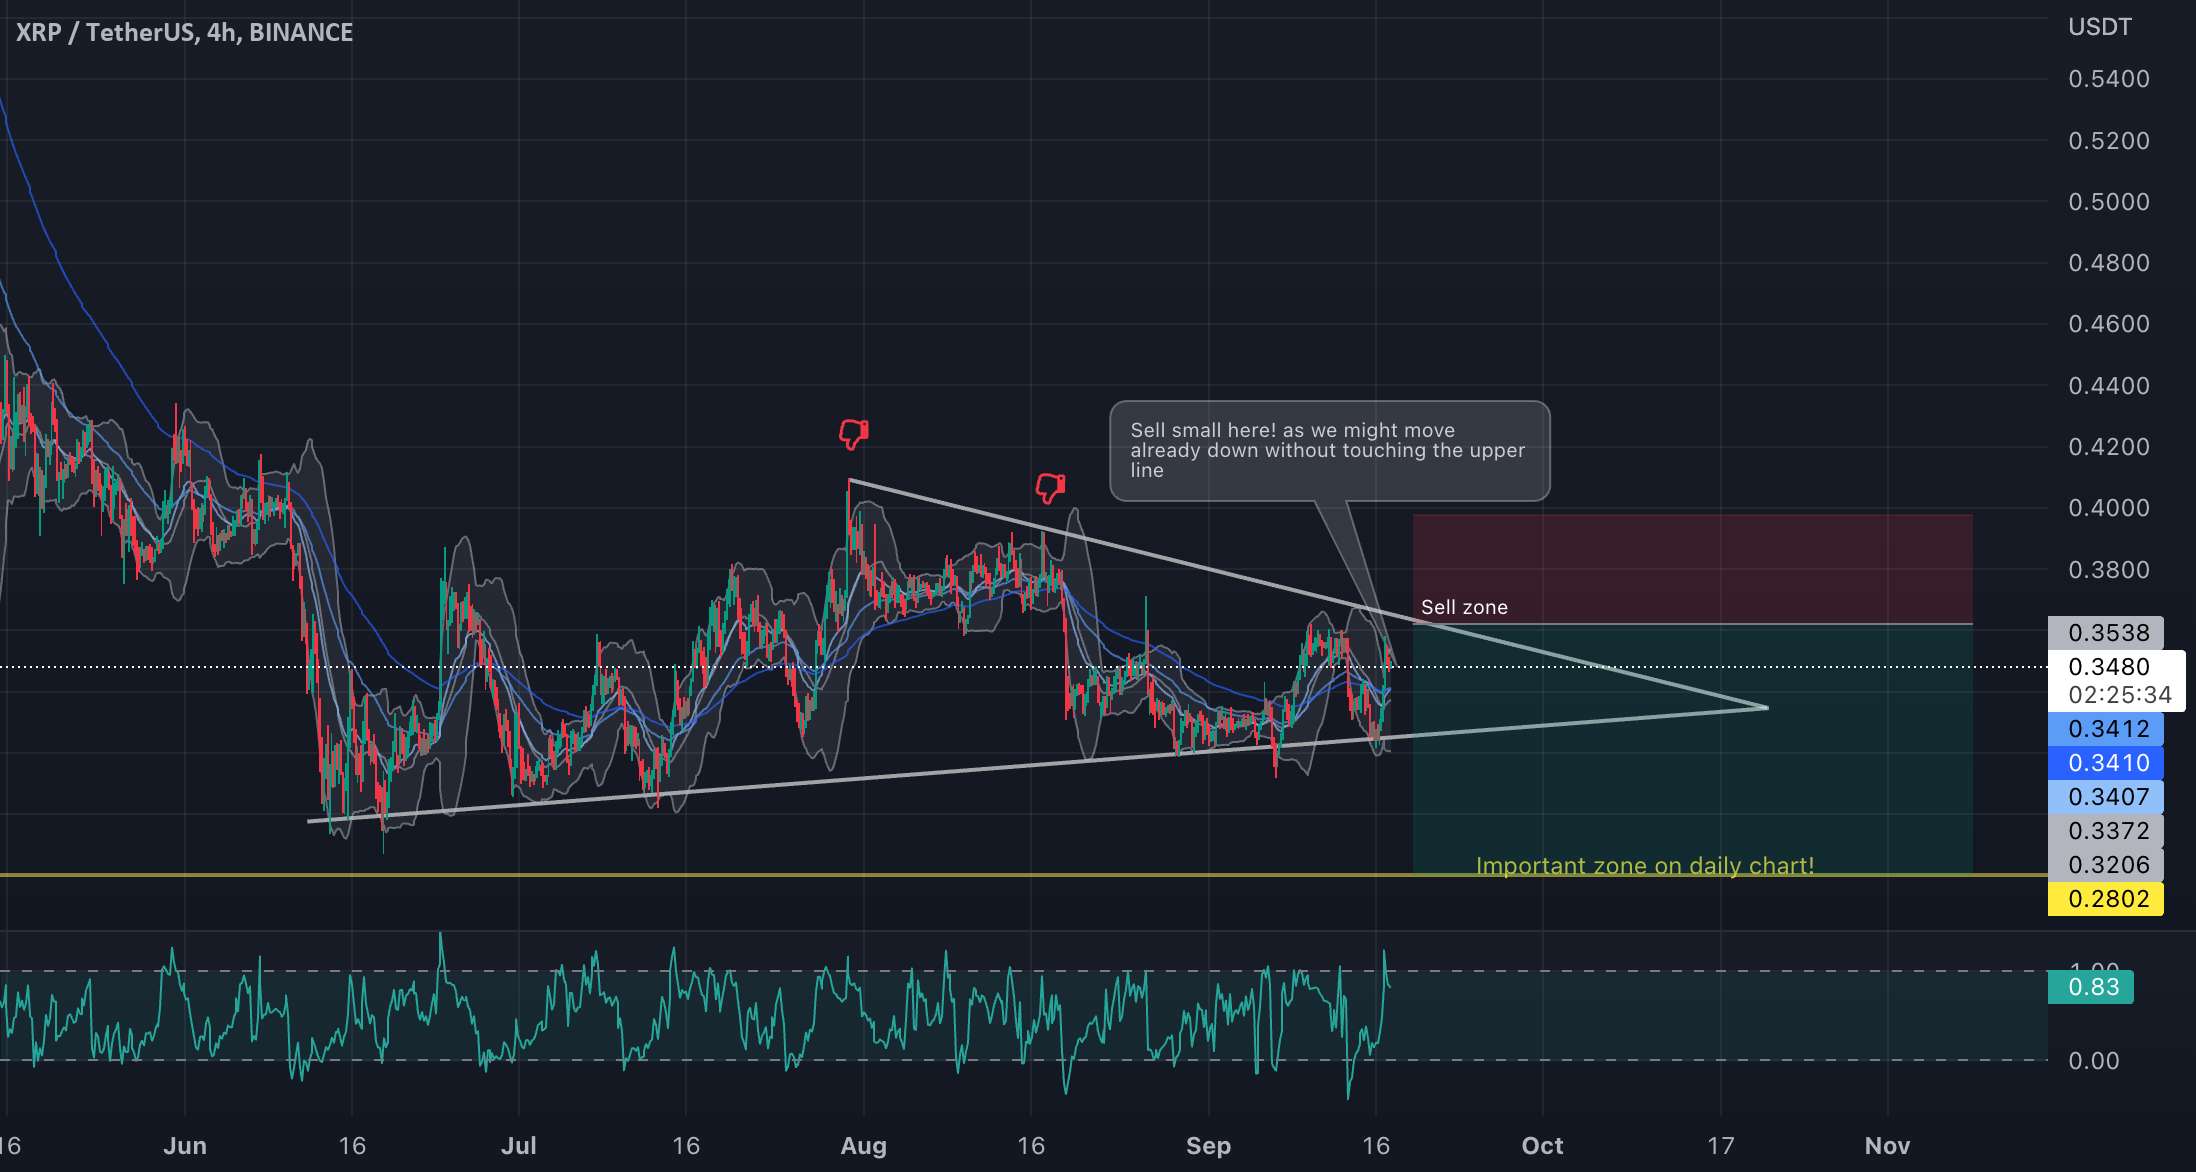Click the 0.5400 price axis label
2196x1172 pixels.
pyautogui.click(x=2108, y=79)
